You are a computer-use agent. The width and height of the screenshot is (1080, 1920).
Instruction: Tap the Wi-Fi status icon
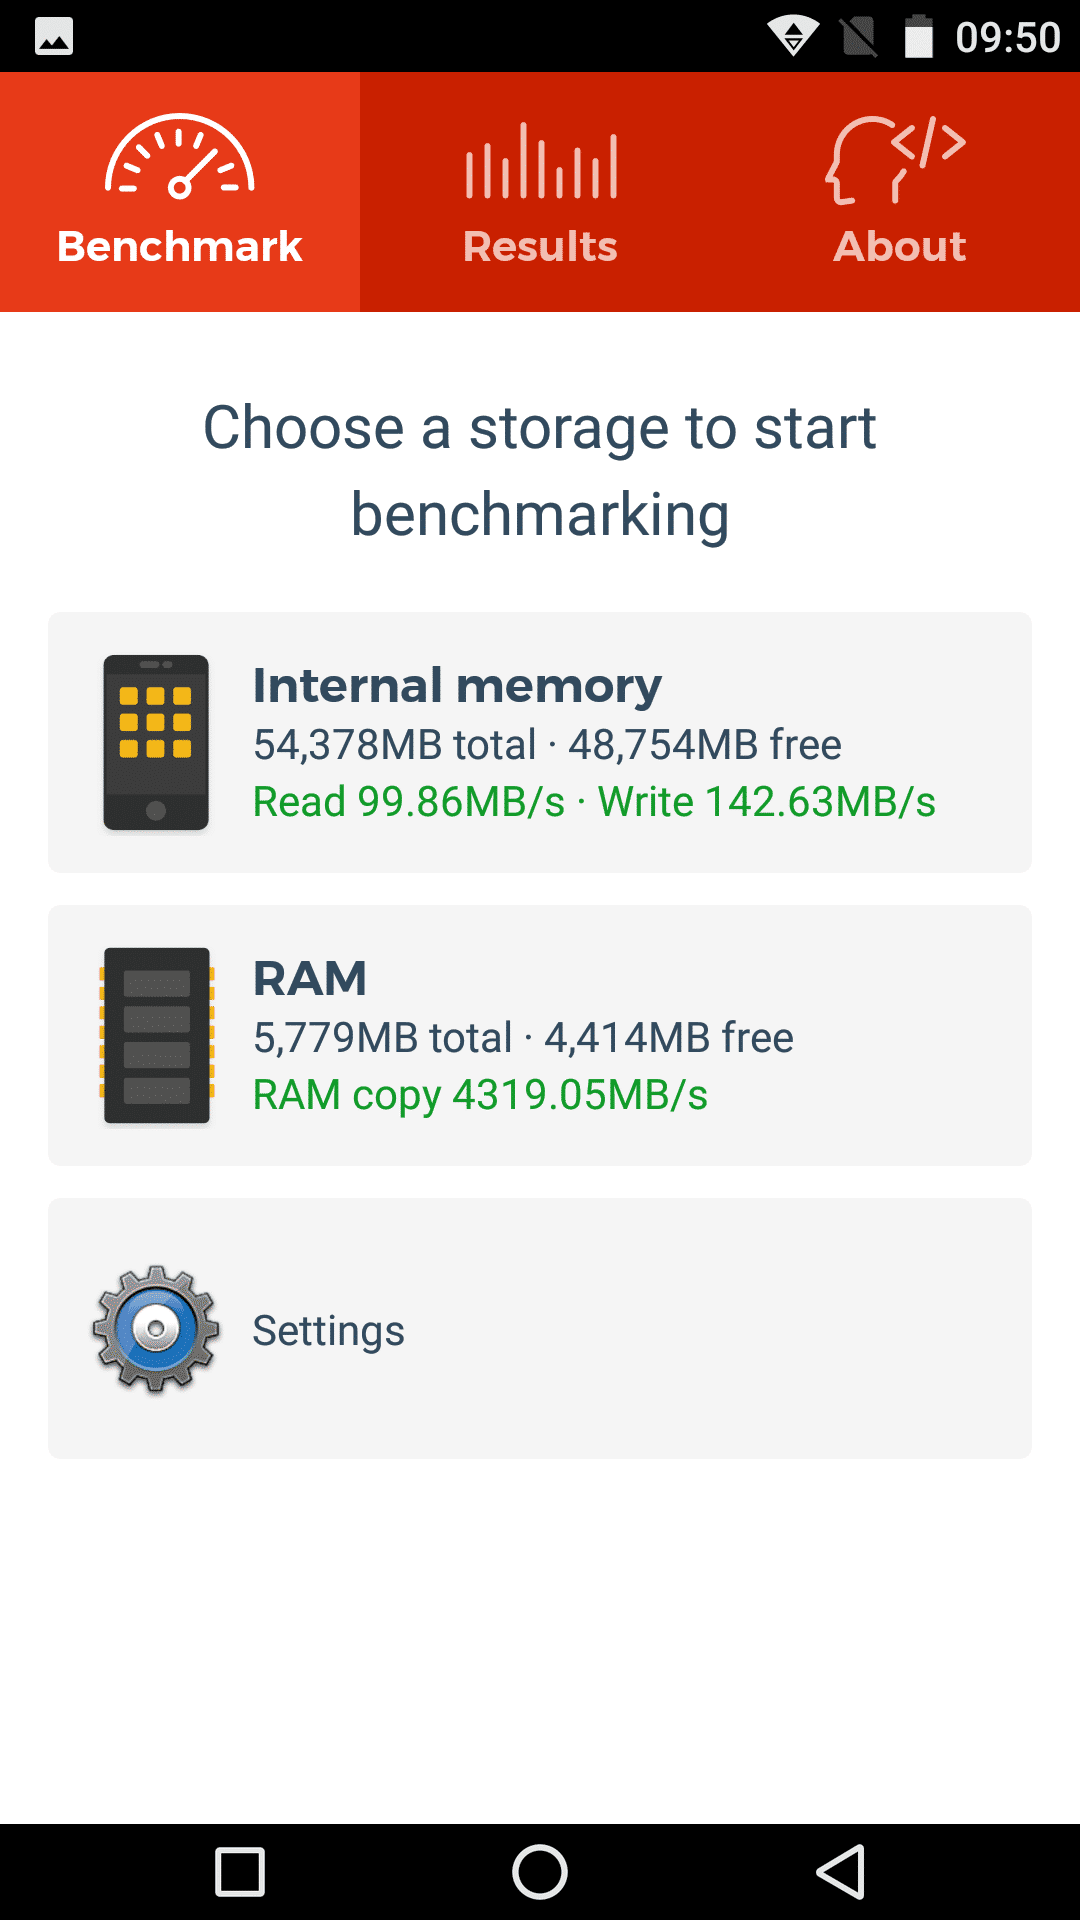tap(793, 37)
